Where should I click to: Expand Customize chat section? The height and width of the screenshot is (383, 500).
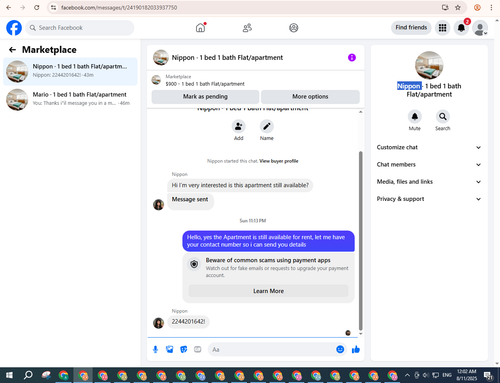point(429,147)
